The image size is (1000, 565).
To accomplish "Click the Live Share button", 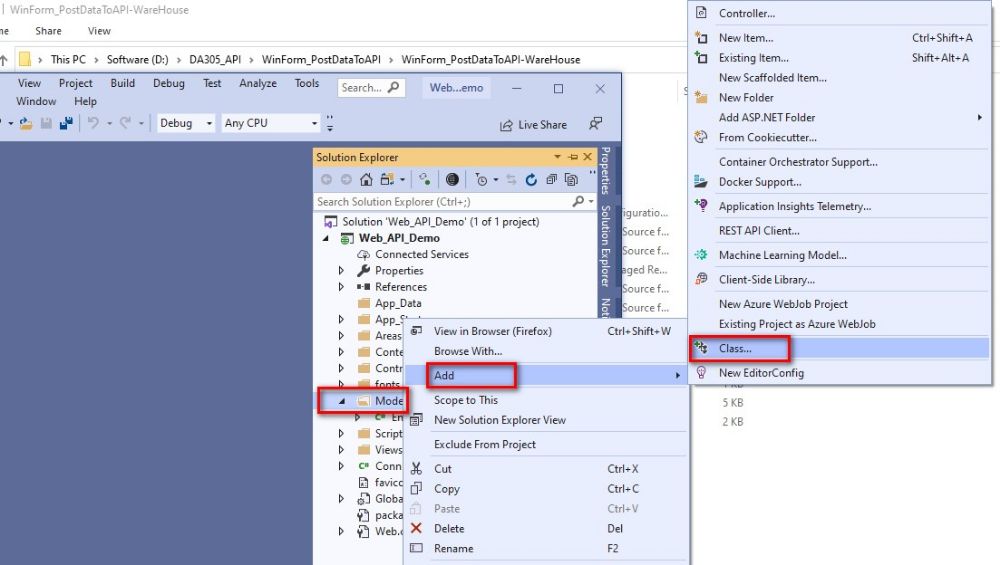I will [x=534, y=125].
